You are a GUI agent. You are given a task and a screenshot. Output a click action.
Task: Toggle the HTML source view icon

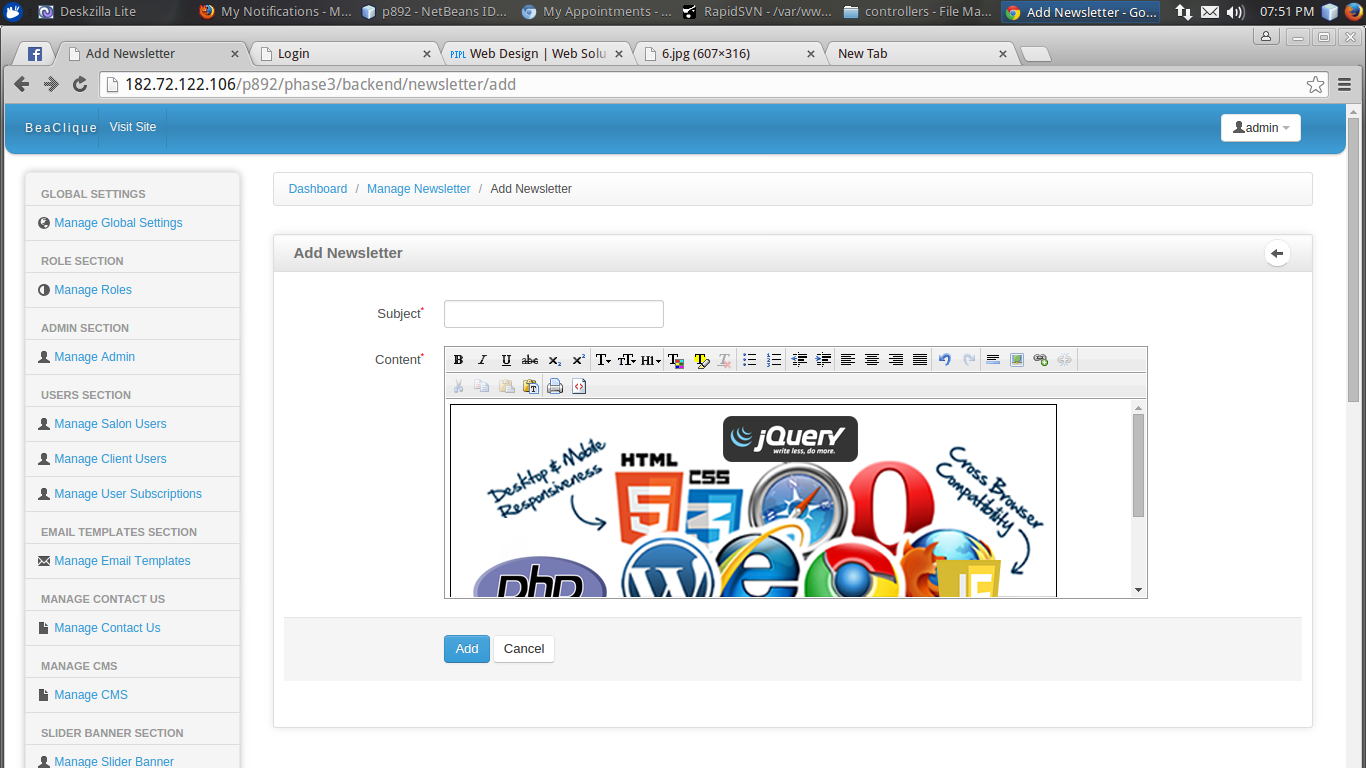[579, 386]
